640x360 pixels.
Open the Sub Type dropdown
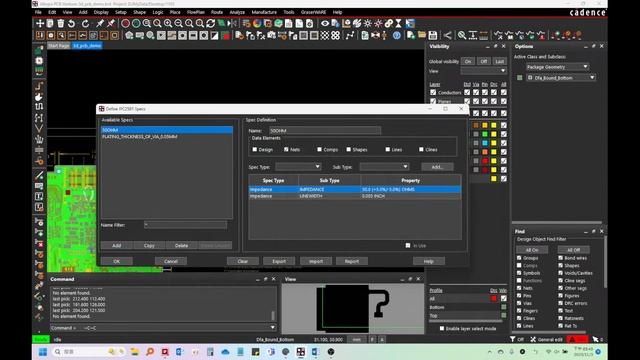pyautogui.click(x=384, y=167)
